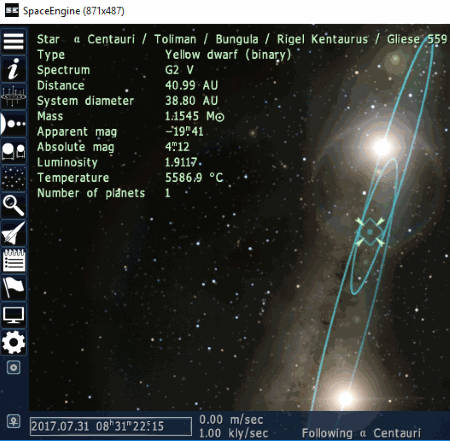Click the 'Toliman' name in header
The image size is (450, 441).
(x=175, y=39)
